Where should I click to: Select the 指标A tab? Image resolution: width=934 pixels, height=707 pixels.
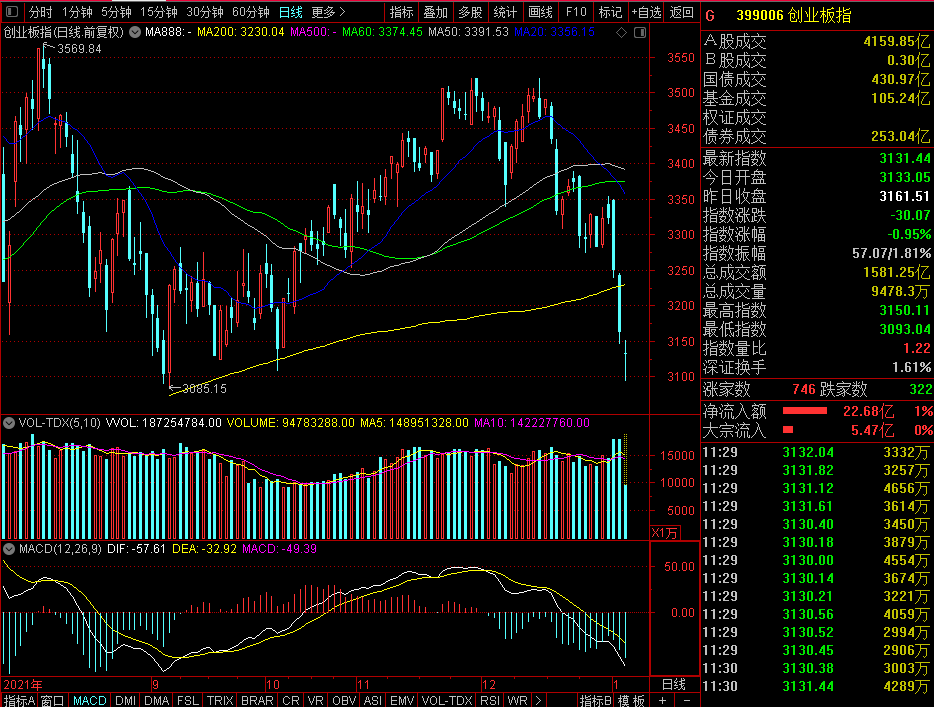tap(20, 700)
